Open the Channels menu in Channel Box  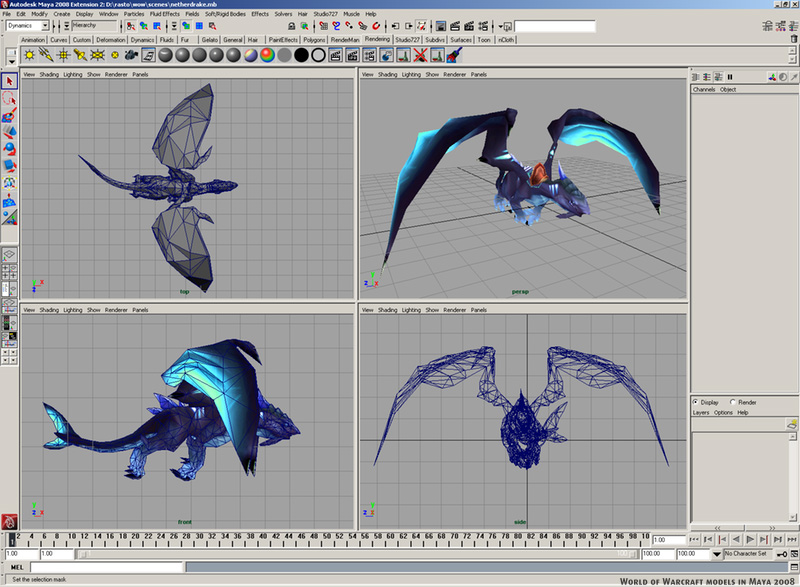[704, 89]
